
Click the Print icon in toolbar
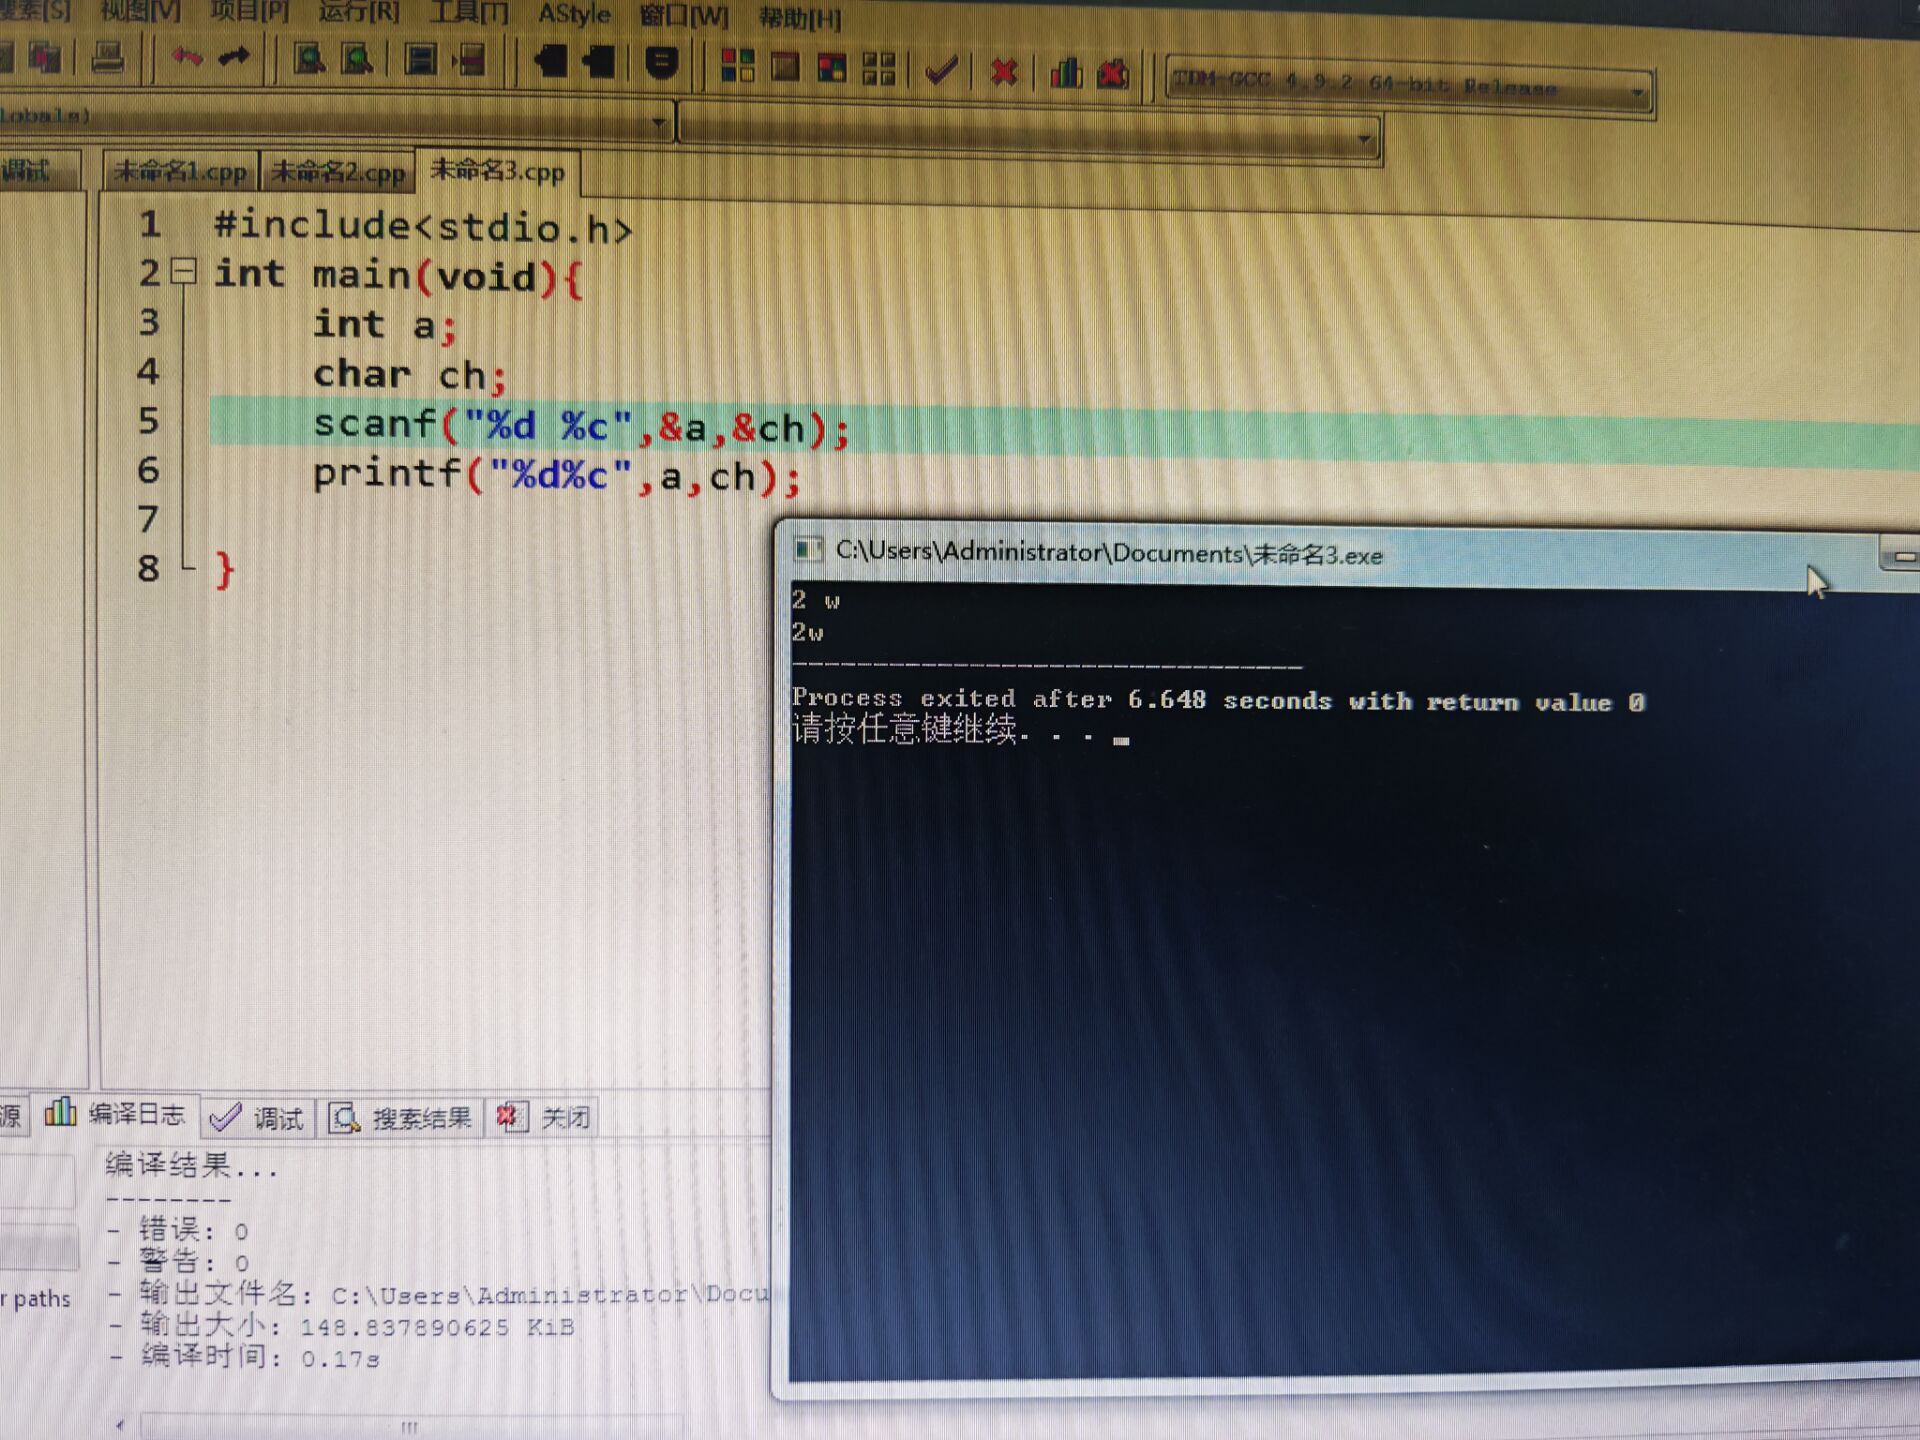click(108, 58)
